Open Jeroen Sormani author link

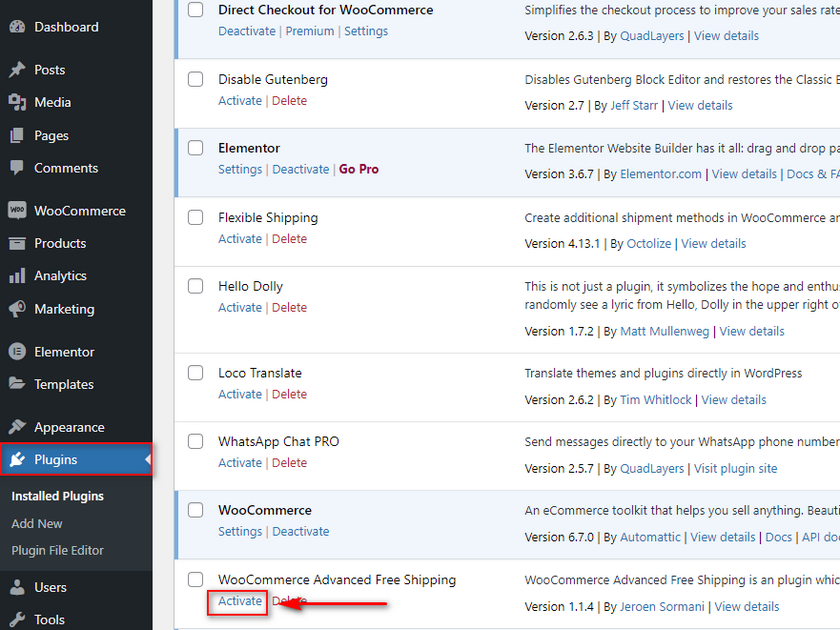pyautogui.click(x=662, y=607)
